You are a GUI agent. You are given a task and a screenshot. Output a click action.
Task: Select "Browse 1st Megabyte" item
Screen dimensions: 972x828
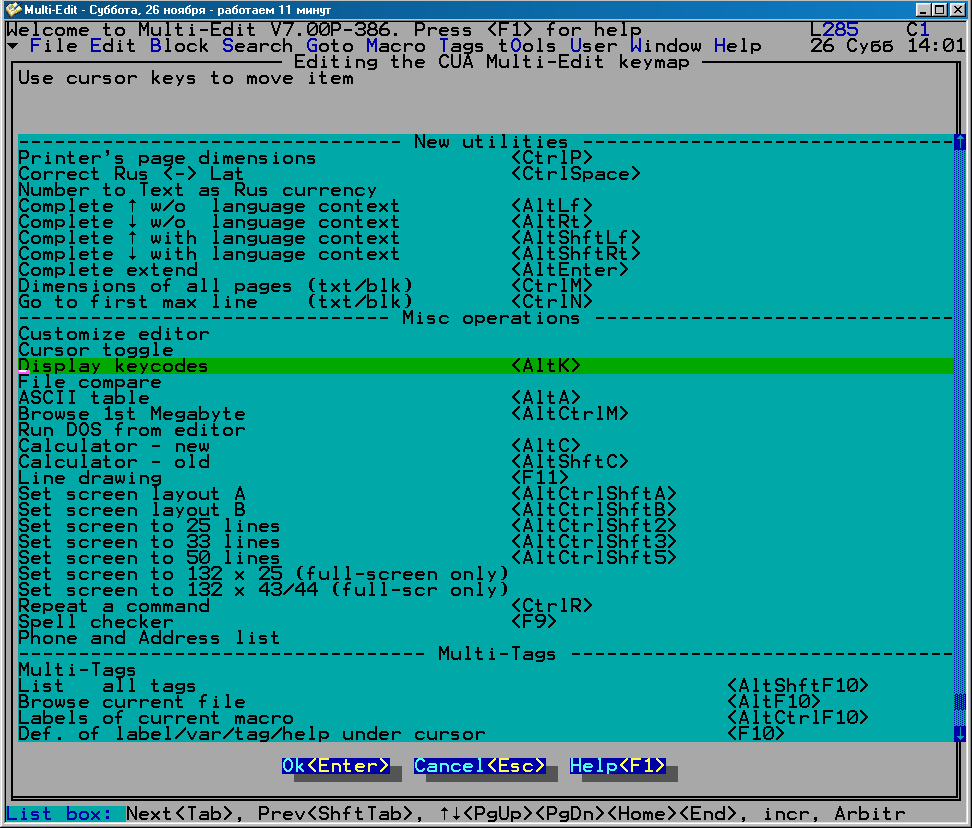point(485,414)
